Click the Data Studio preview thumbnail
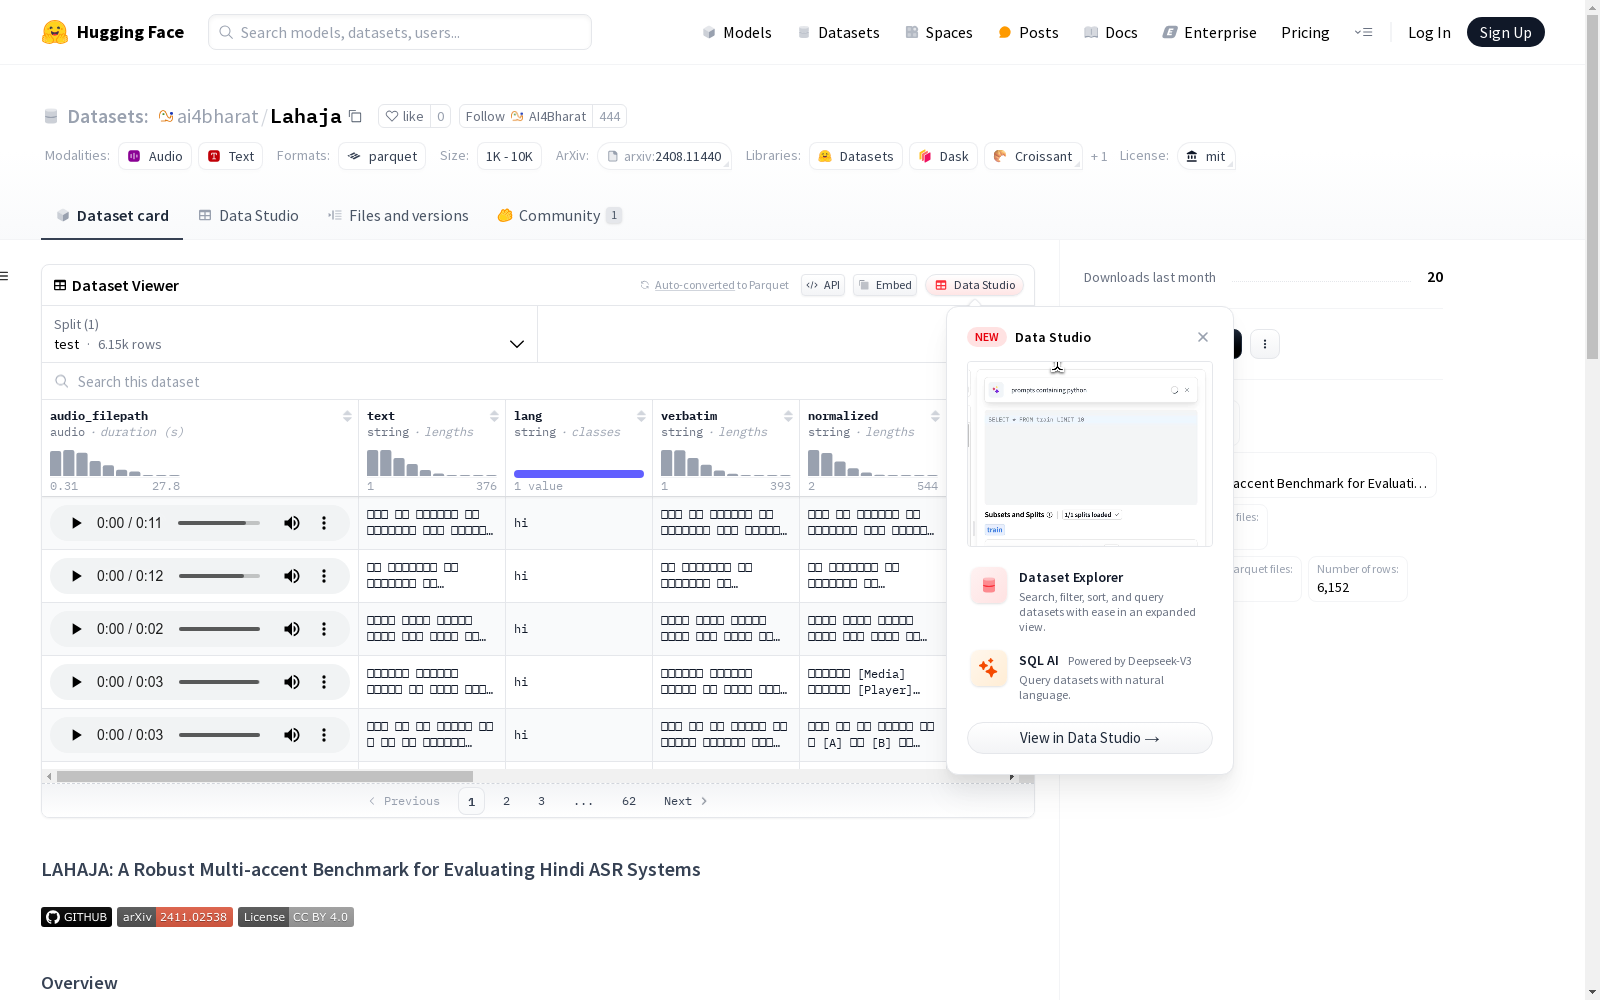 [x=1090, y=454]
